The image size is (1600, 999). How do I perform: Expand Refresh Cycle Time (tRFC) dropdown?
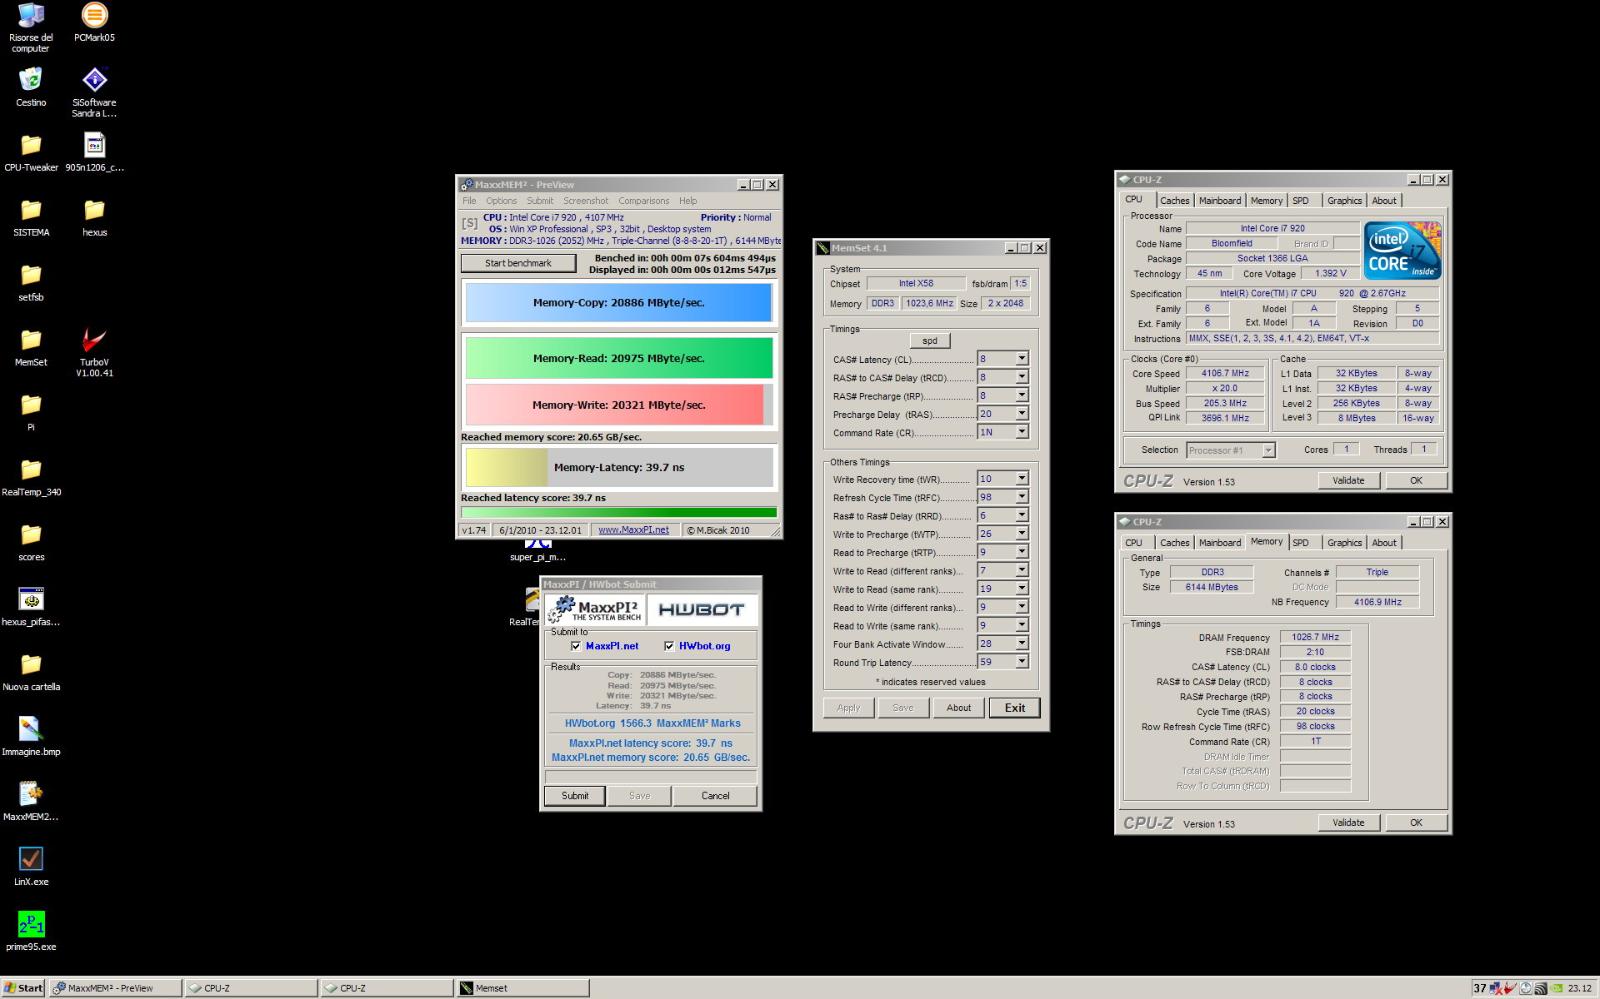point(1022,497)
